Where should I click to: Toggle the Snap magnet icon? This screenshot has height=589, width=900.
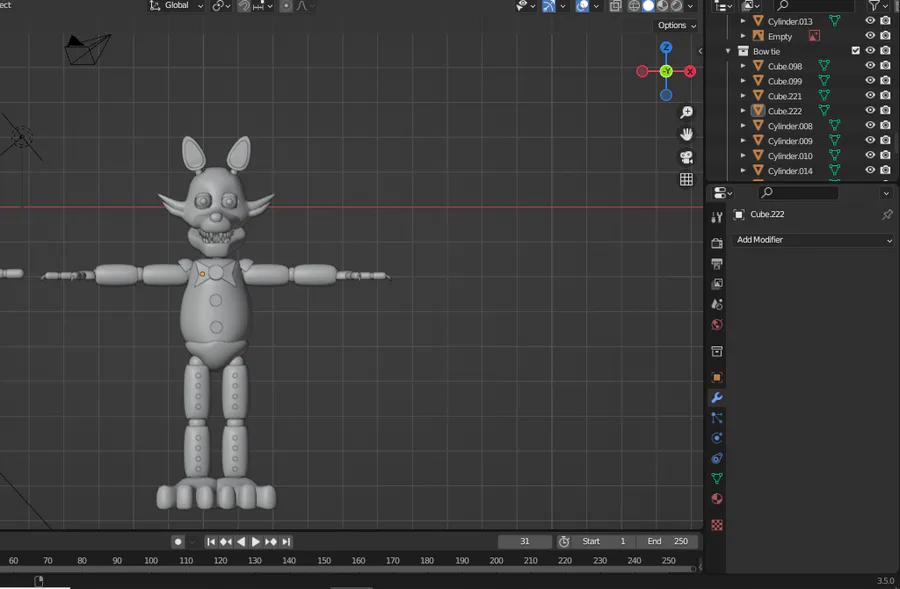pos(244,6)
